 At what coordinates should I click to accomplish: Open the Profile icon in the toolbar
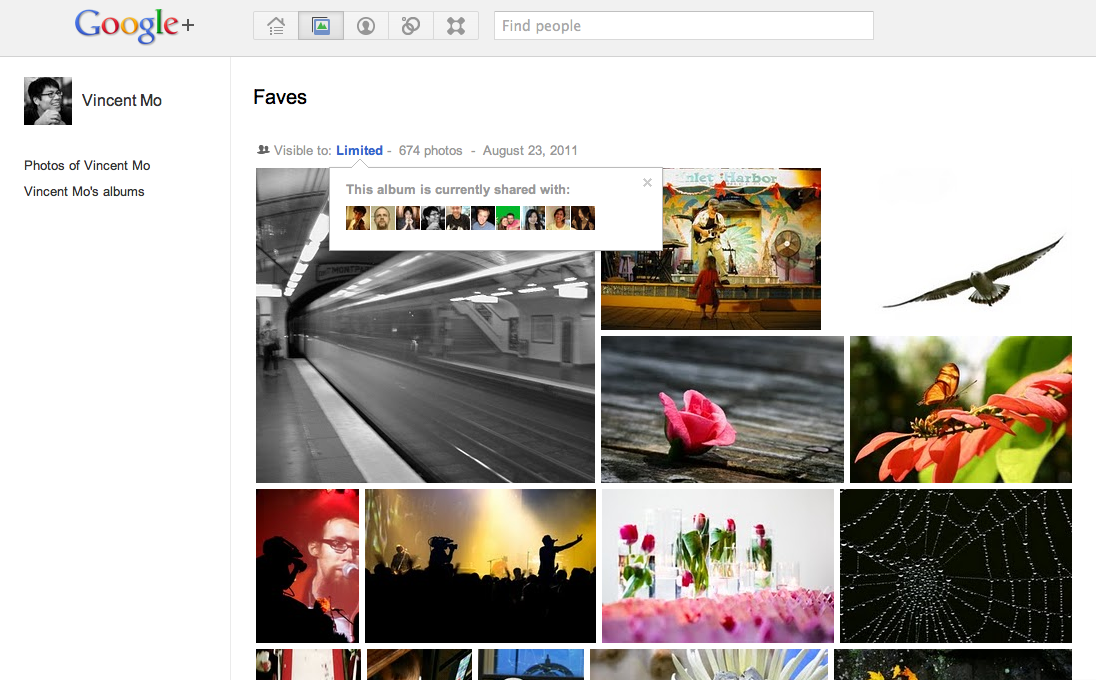pyautogui.click(x=365, y=25)
